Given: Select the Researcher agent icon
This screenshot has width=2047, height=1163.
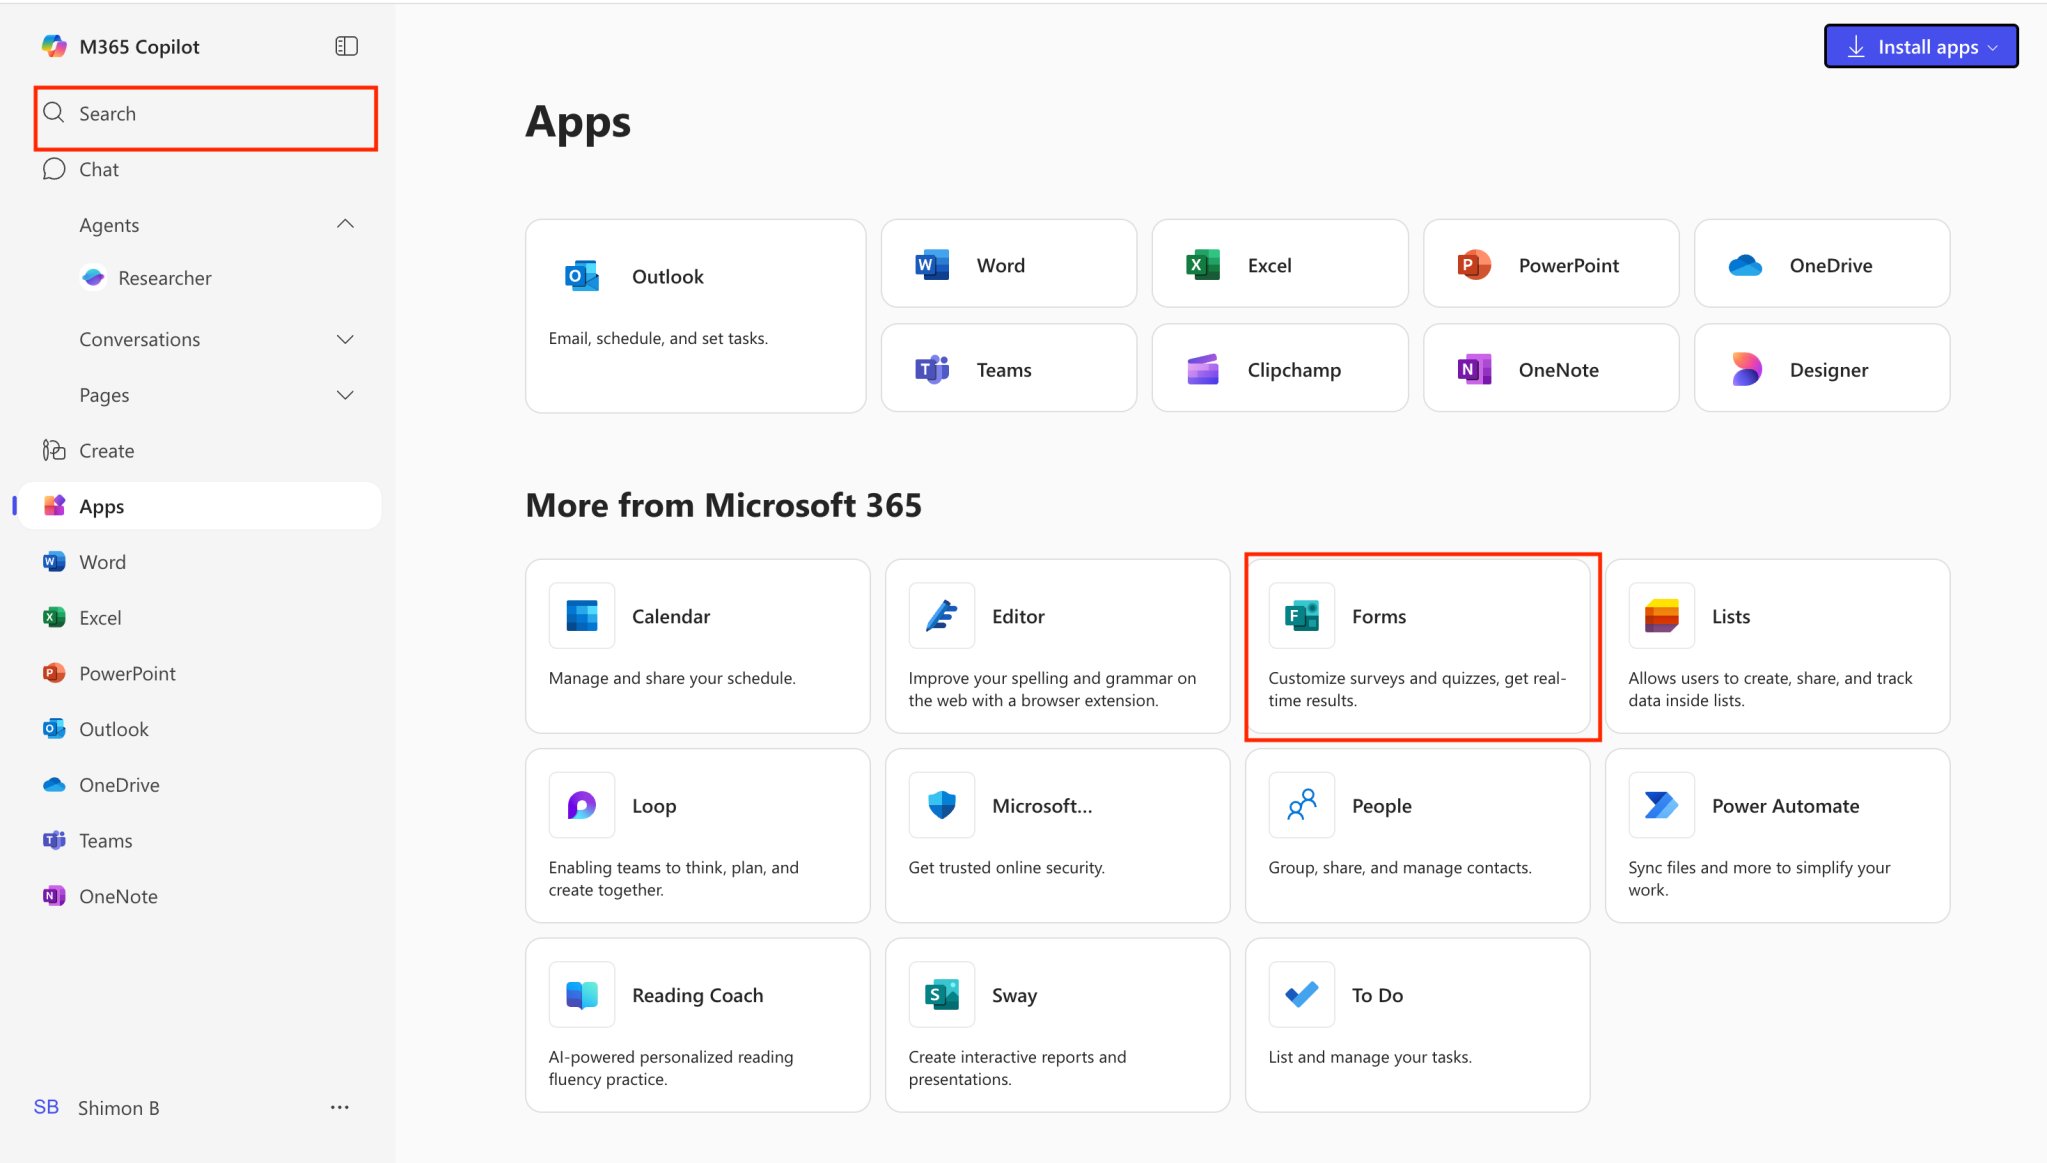Looking at the screenshot, I should [x=93, y=277].
